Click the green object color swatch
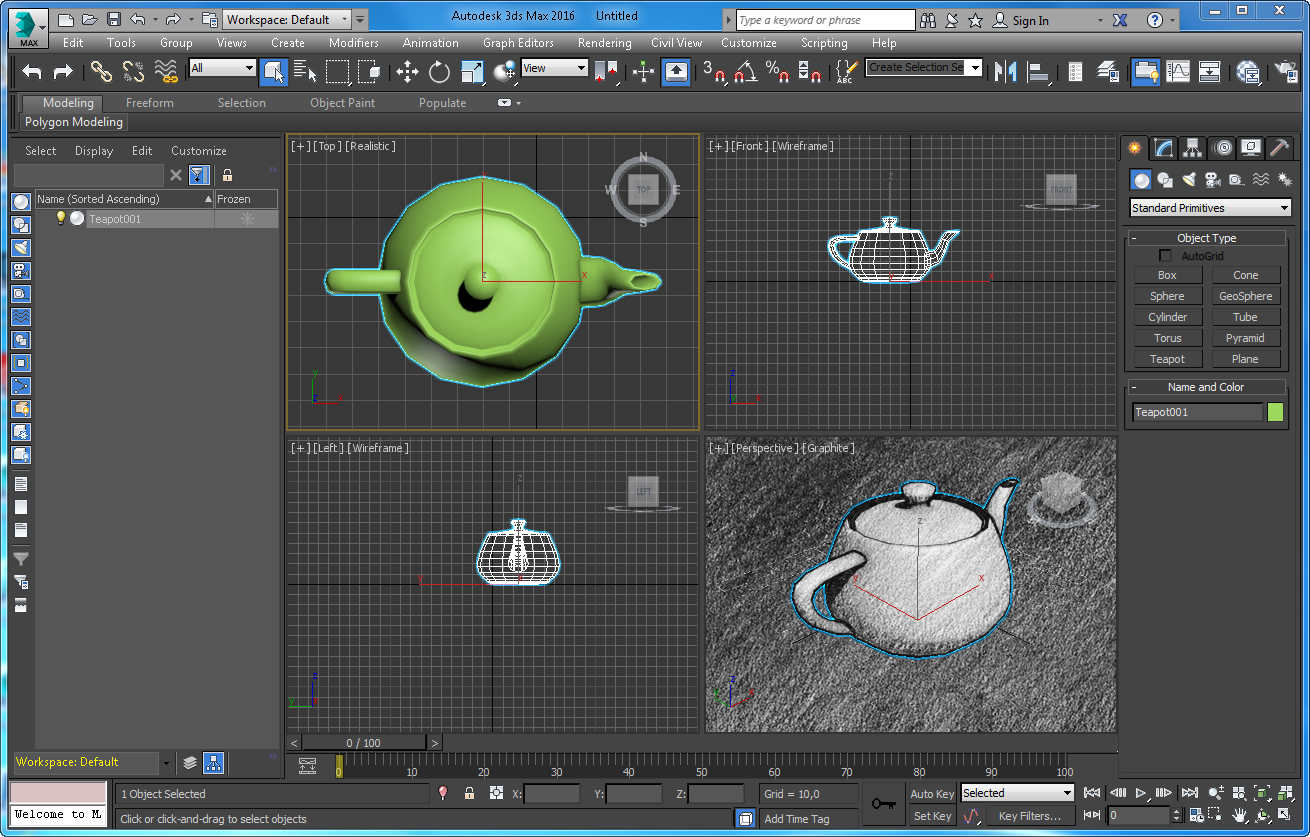Image resolution: width=1310 pixels, height=837 pixels. coord(1275,412)
